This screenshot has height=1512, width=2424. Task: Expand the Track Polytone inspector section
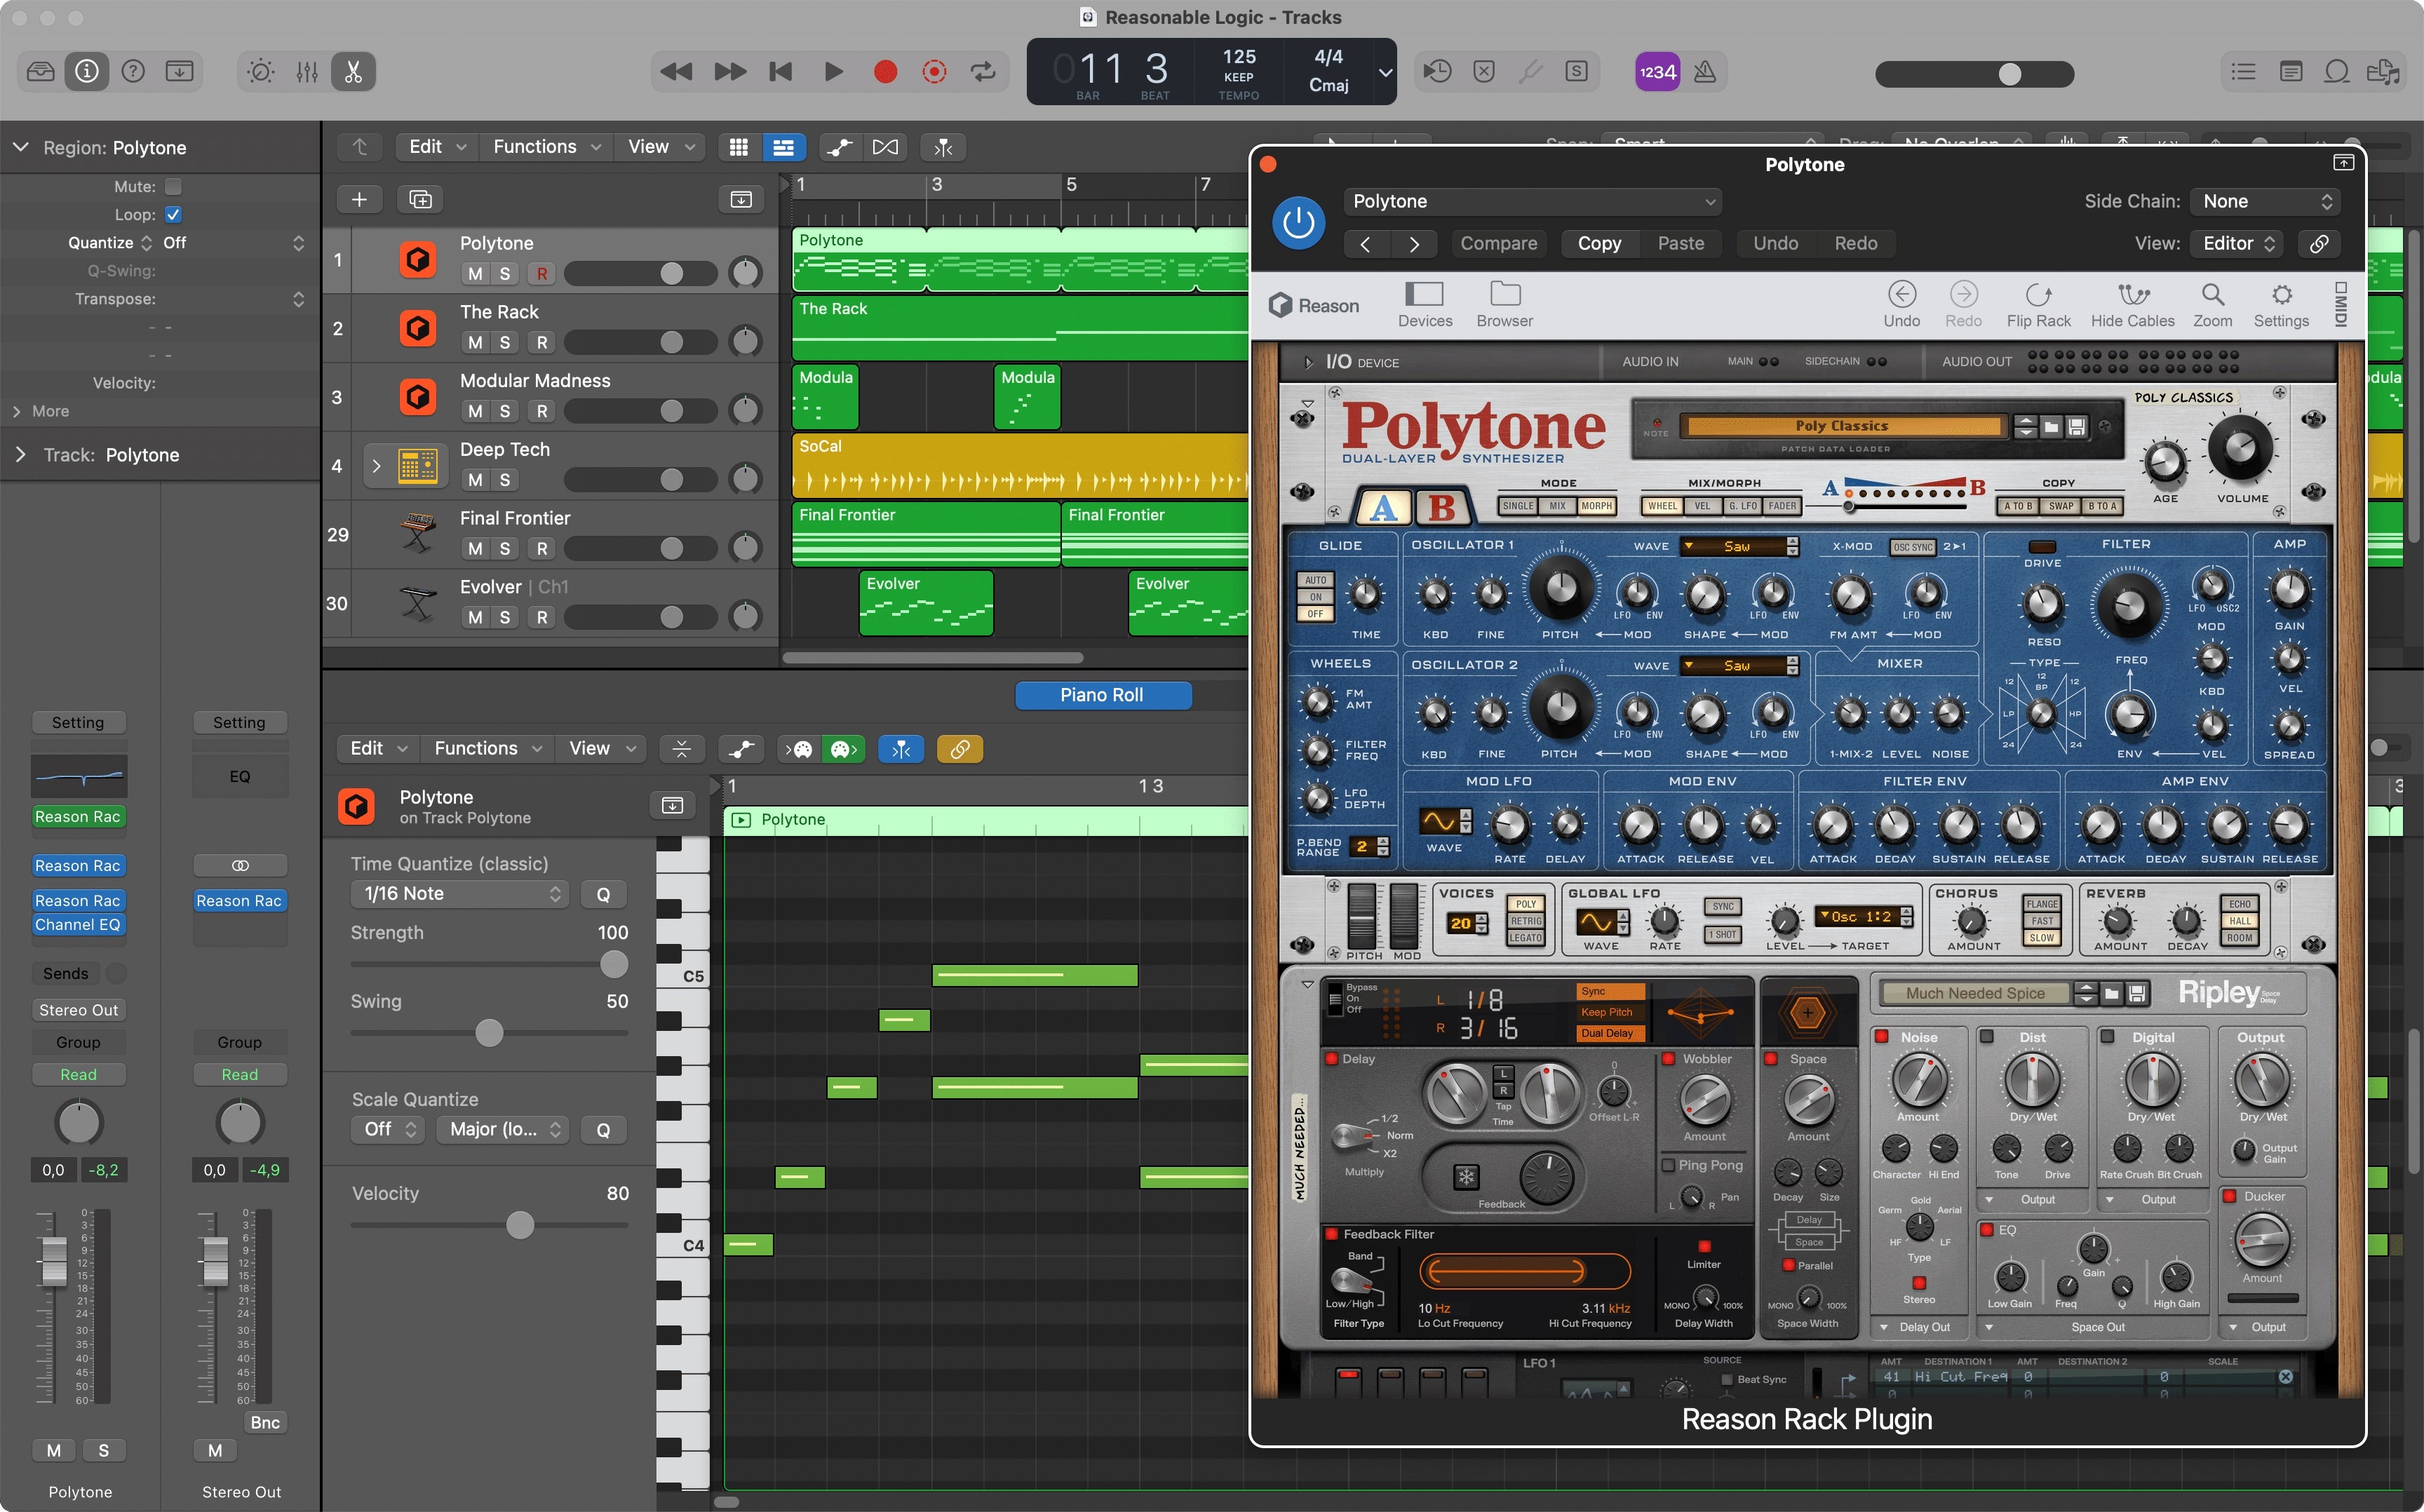pyautogui.click(x=20, y=455)
